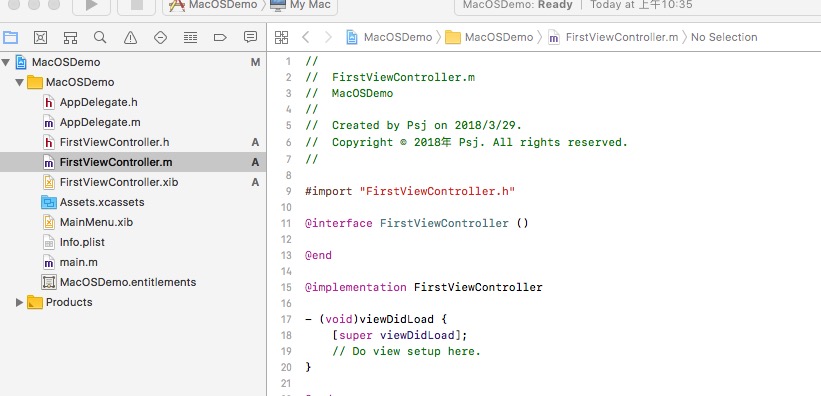The width and height of the screenshot is (821, 396).
Task: Show the Debug navigator
Action: click(x=191, y=37)
